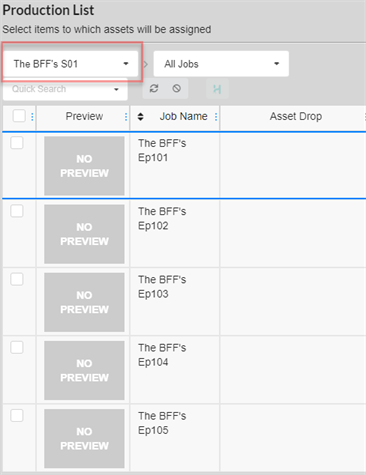Open checkbox column options dots

32,116
